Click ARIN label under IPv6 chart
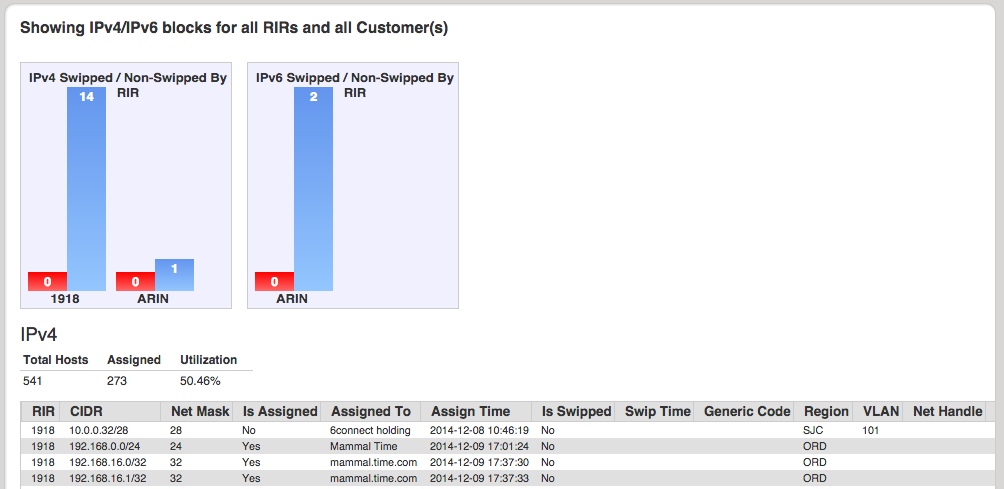The height and width of the screenshot is (489, 1004). tap(292, 299)
